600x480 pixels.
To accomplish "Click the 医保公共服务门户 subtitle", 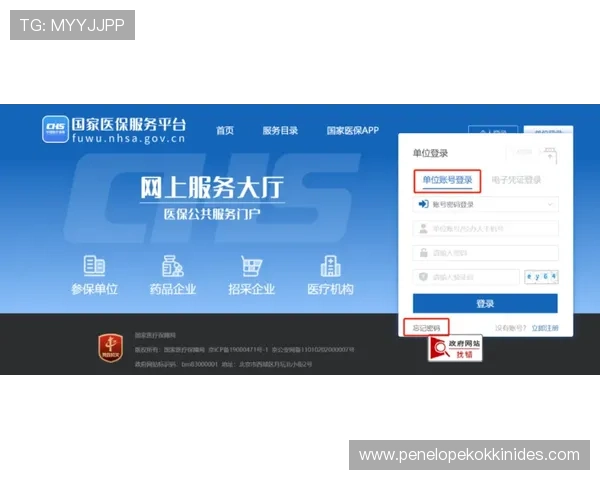I will tap(212, 214).
